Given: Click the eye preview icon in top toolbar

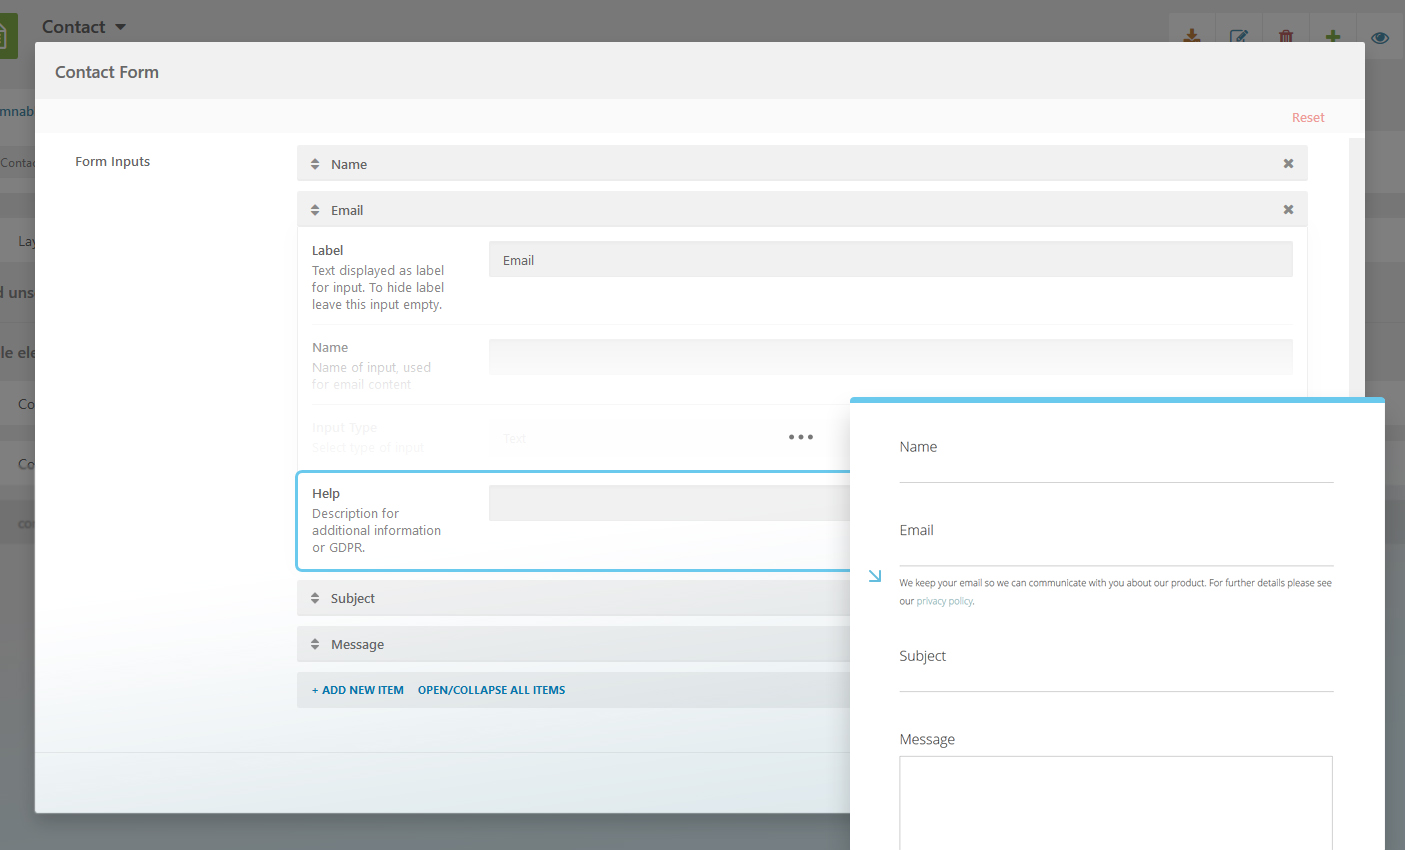Looking at the screenshot, I should click(x=1380, y=37).
